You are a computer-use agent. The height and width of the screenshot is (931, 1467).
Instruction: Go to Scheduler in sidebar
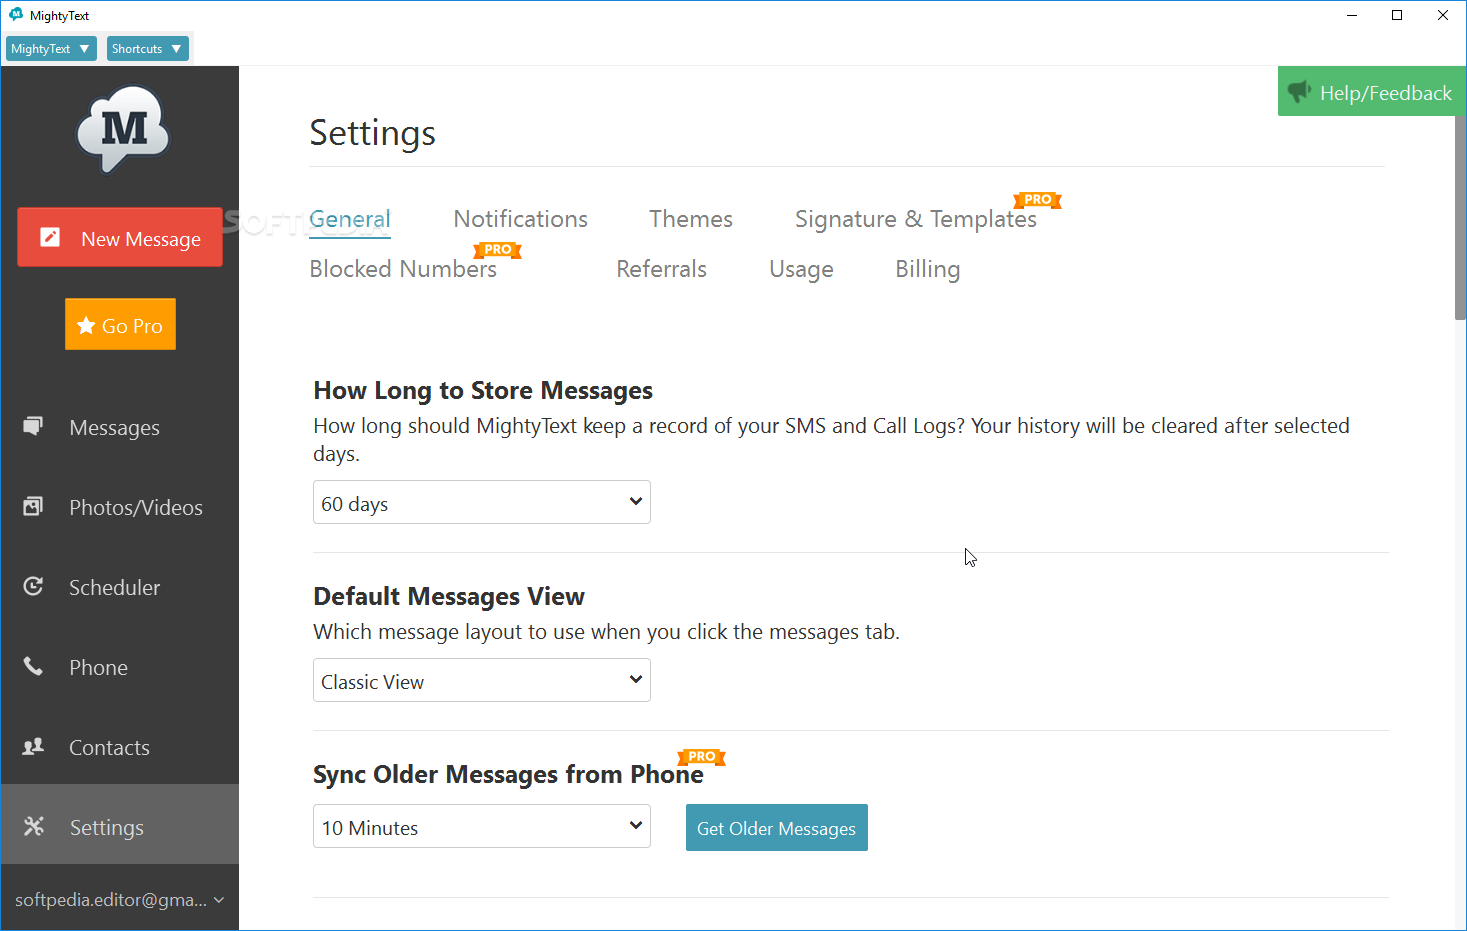tap(120, 587)
